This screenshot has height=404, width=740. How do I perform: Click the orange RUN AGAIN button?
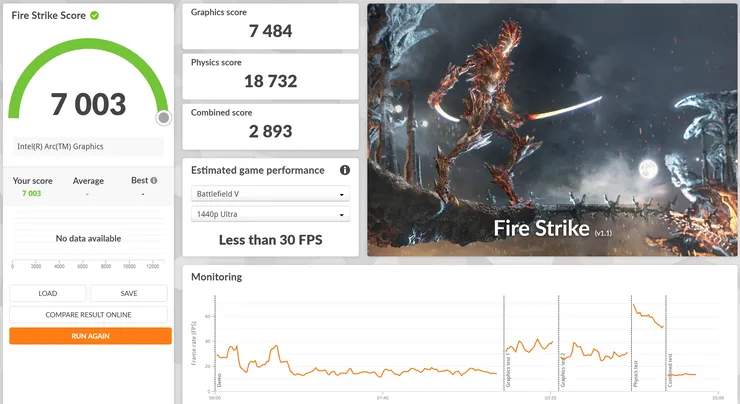click(90, 336)
